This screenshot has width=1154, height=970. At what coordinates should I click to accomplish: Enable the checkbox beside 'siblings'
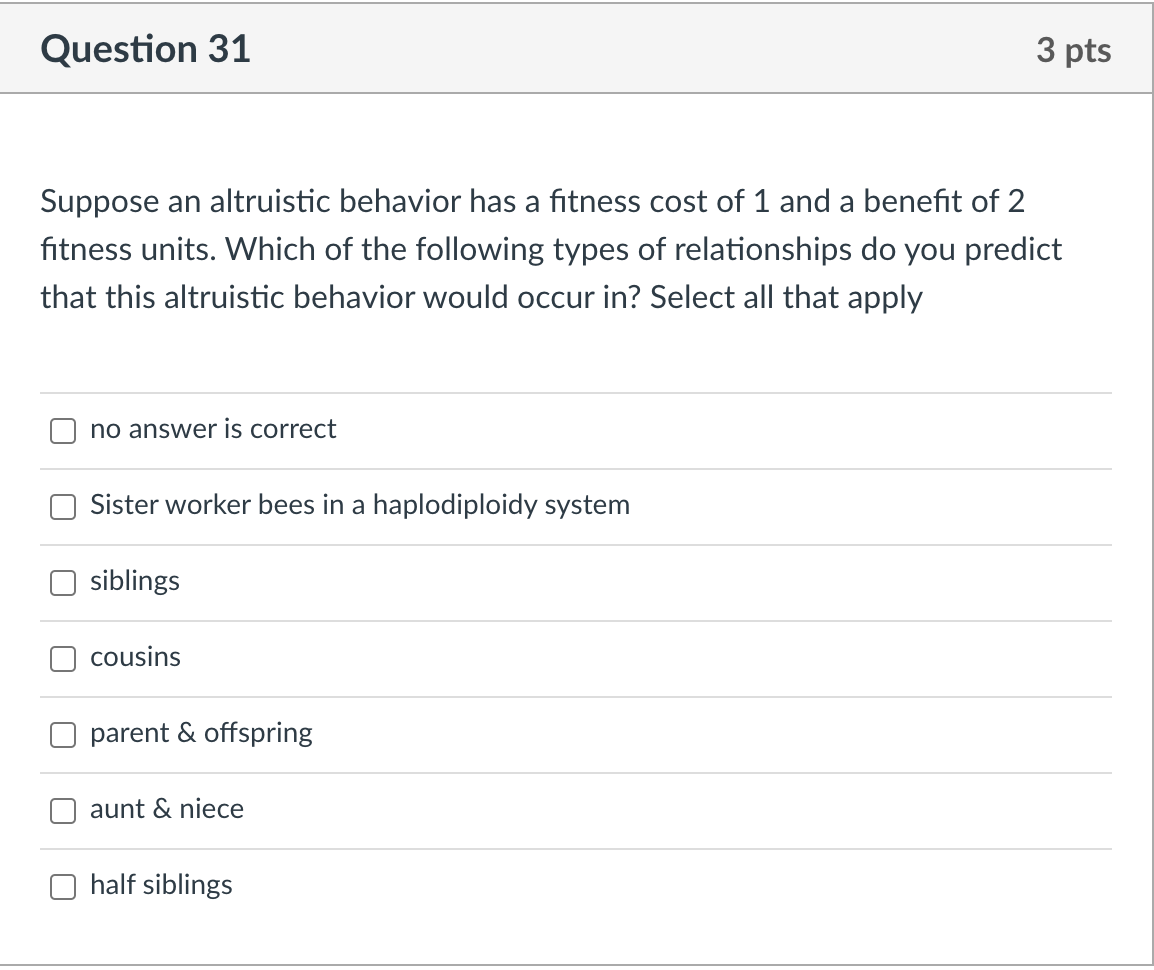click(x=63, y=583)
